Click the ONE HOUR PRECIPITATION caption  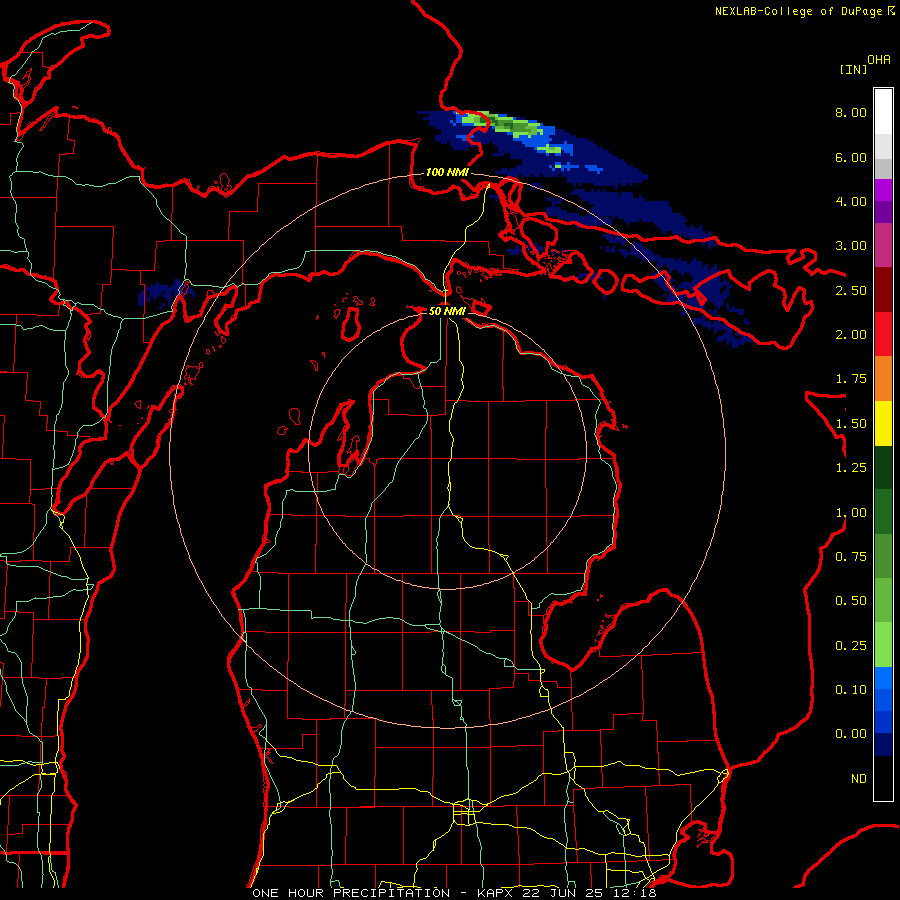pos(351,893)
